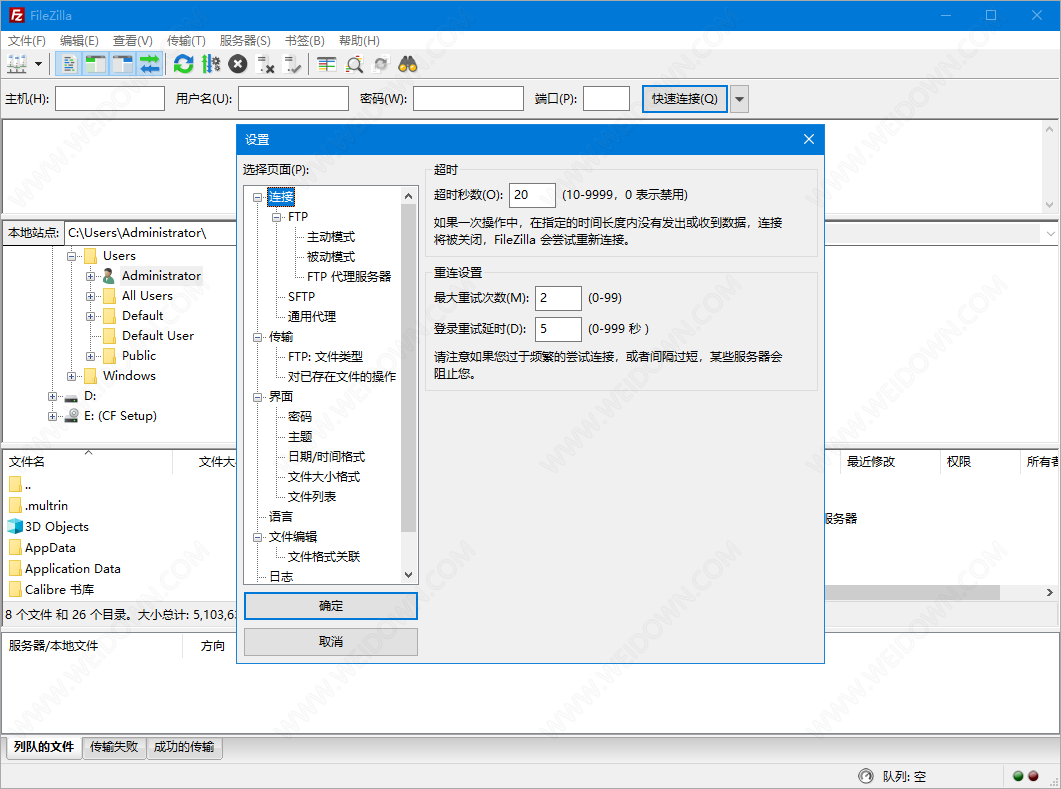
Task: Click the 最大重试次数 input field
Action: pos(558,298)
